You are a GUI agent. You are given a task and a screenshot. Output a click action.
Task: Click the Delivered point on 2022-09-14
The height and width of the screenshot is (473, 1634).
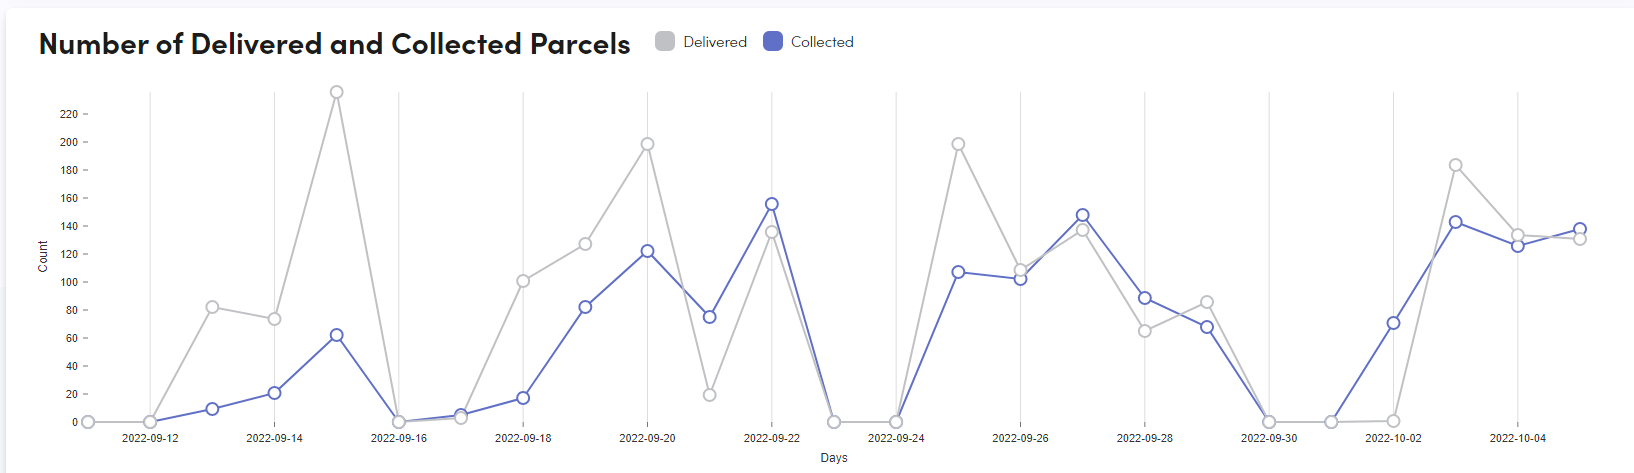pyautogui.click(x=275, y=319)
